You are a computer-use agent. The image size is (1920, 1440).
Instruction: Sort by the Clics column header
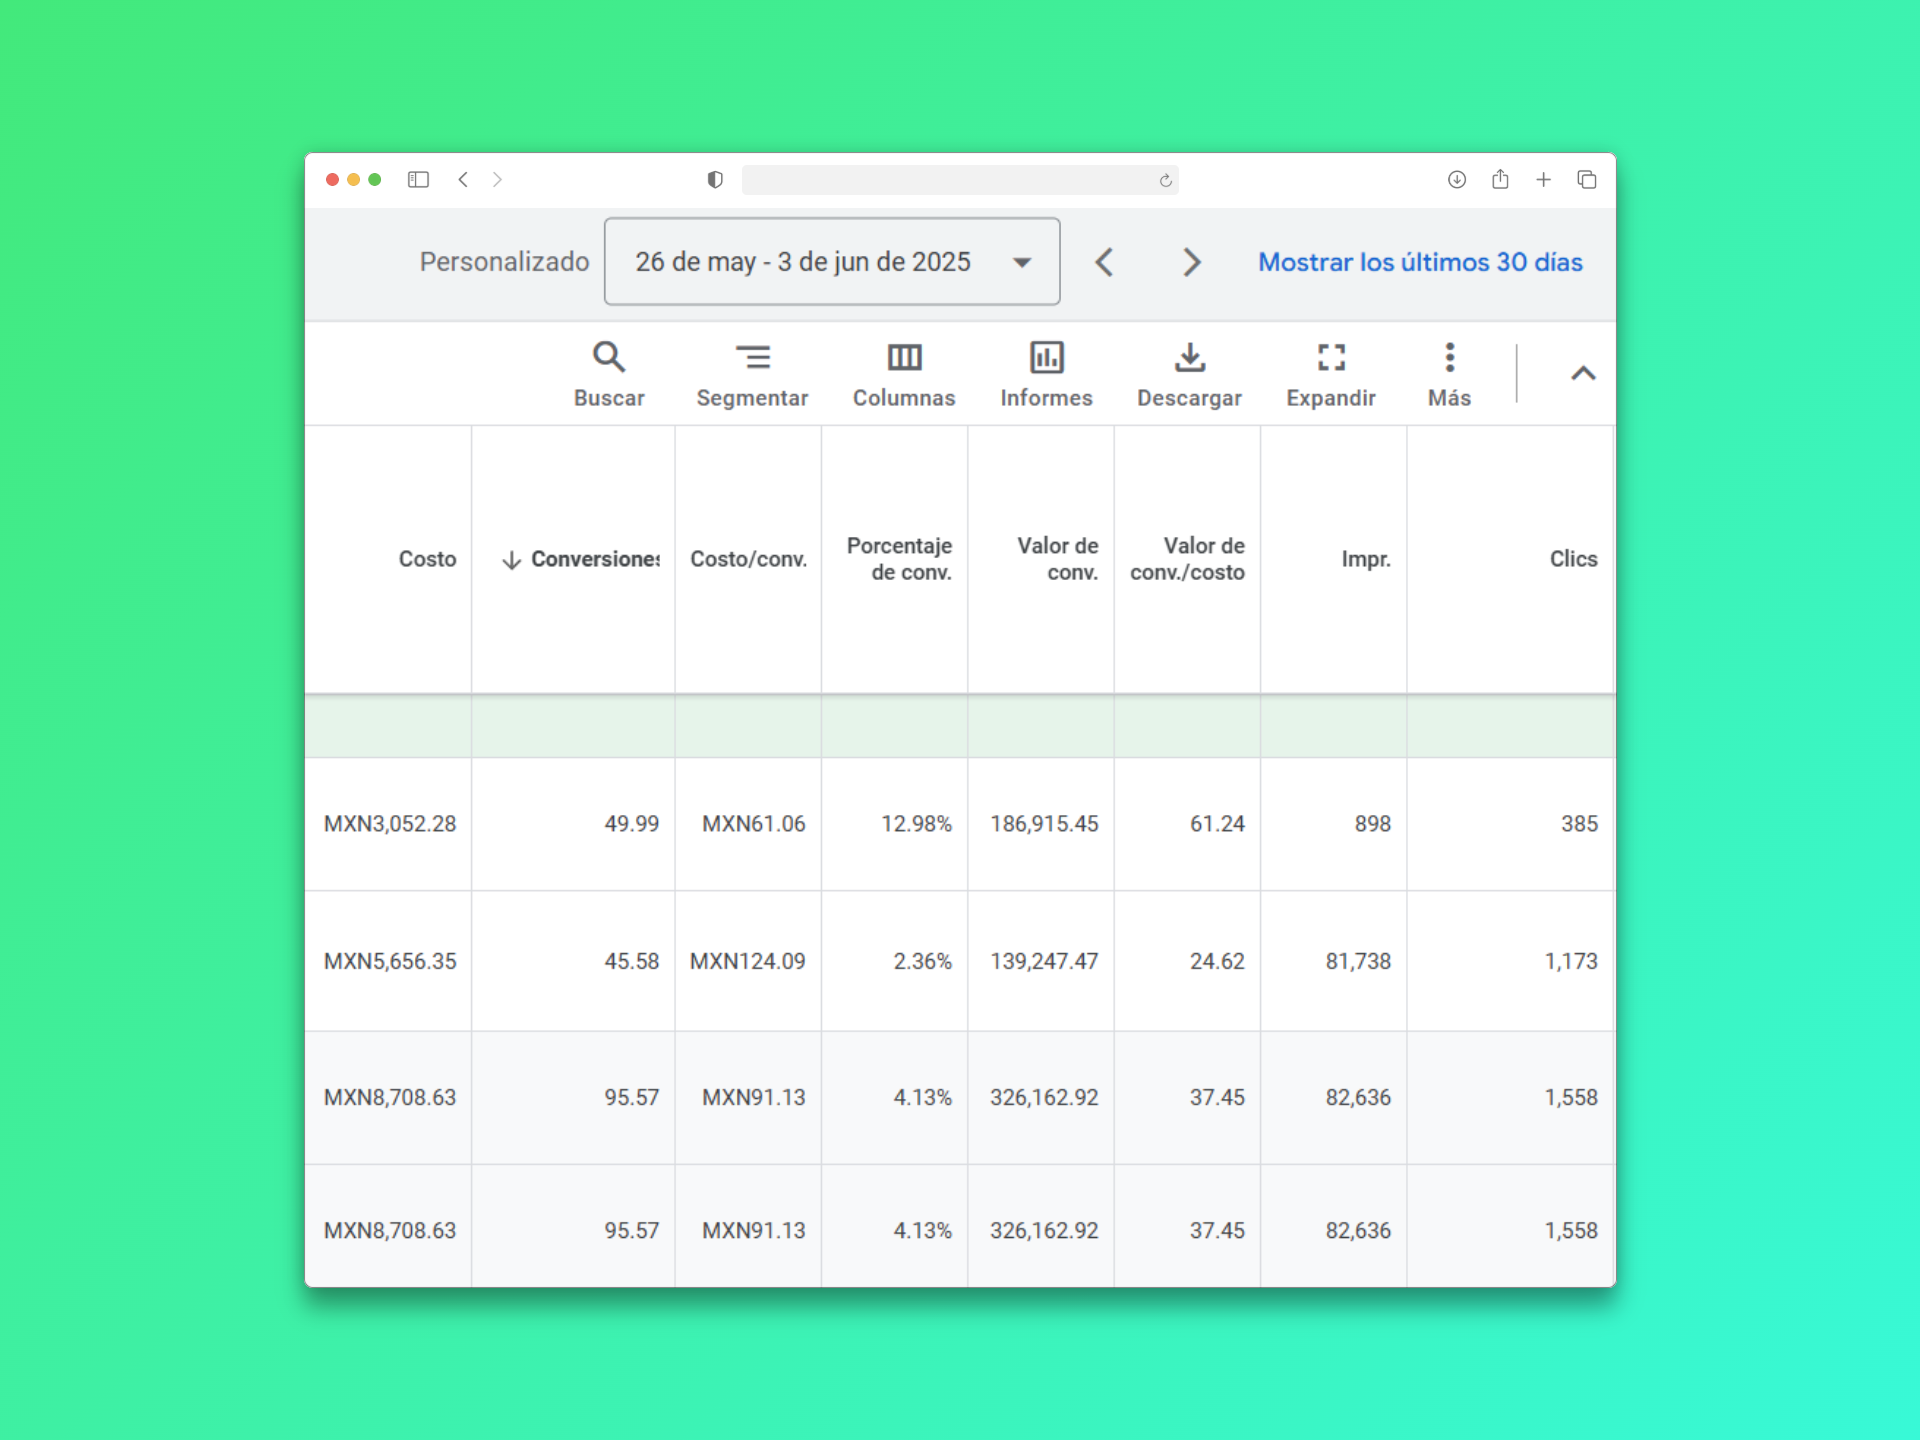[1573, 559]
